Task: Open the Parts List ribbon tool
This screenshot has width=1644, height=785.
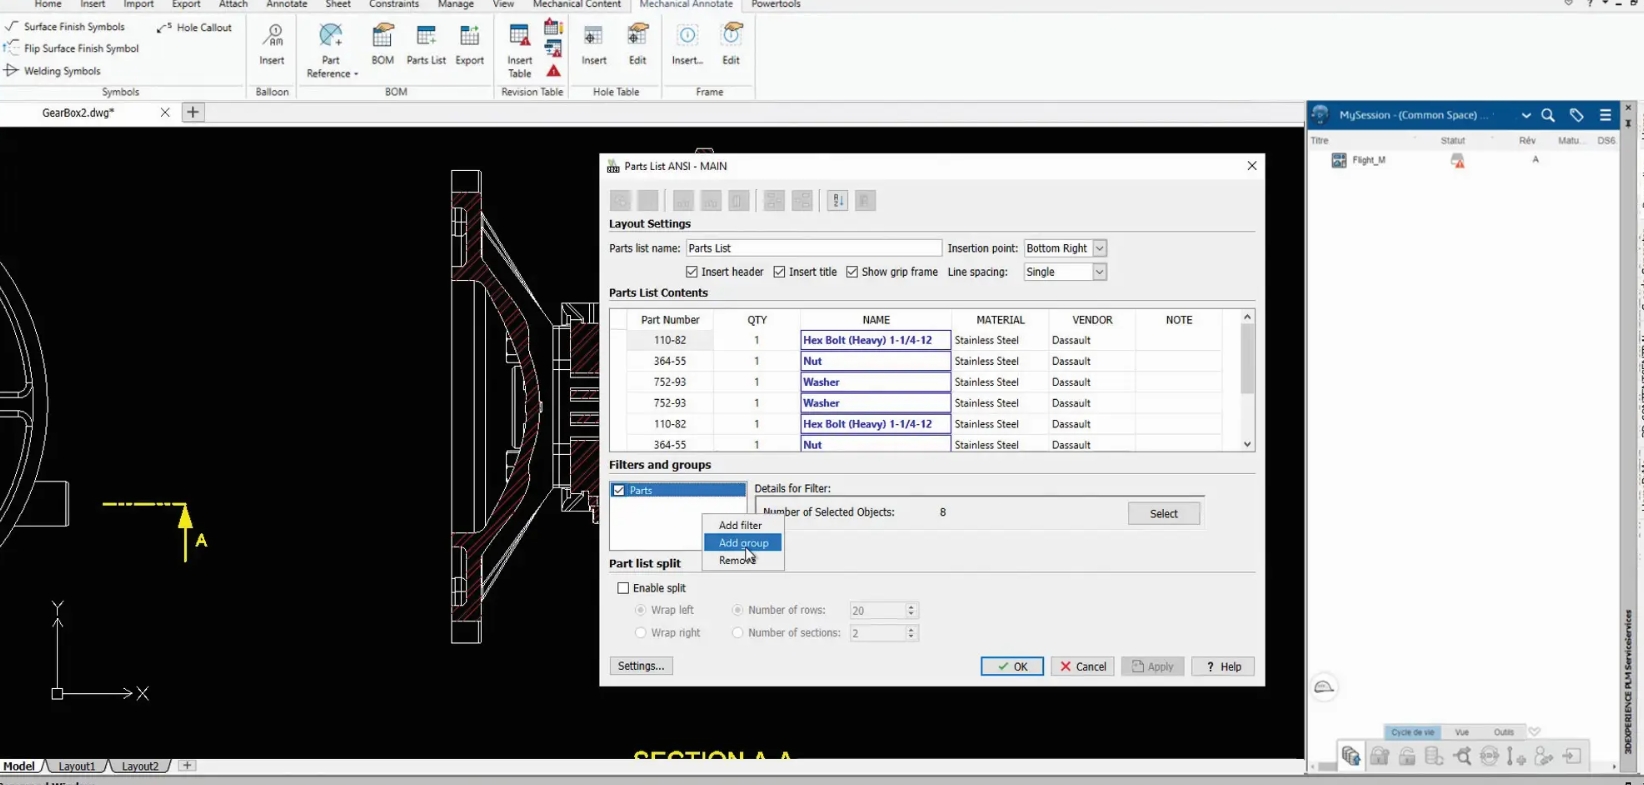Action: [426, 45]
